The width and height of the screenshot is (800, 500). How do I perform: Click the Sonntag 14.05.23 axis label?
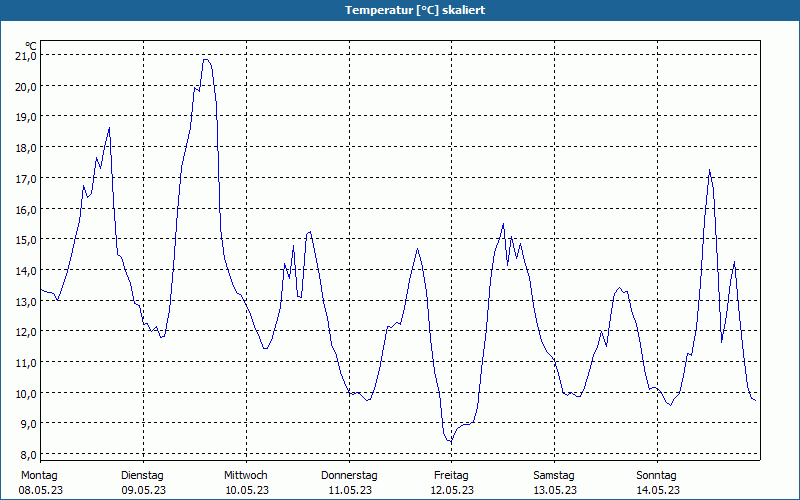click(657, 483)
